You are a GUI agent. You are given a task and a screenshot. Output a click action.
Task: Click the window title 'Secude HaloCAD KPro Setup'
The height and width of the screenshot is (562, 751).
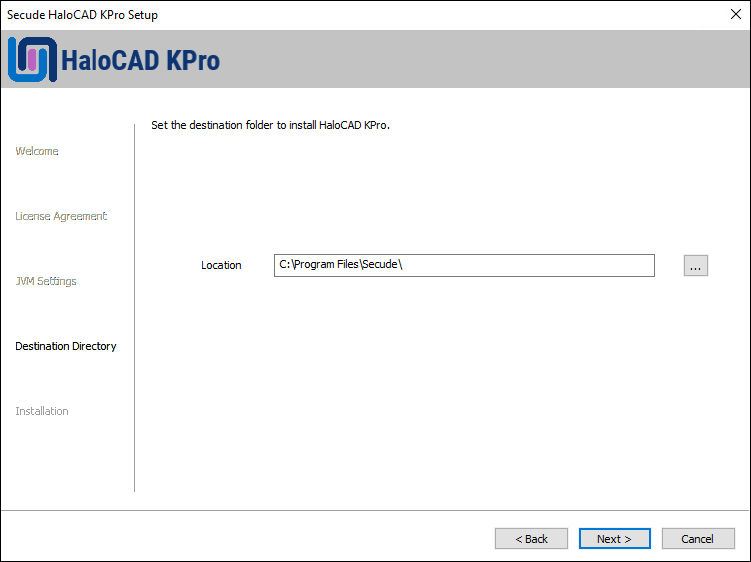[82, 15]
